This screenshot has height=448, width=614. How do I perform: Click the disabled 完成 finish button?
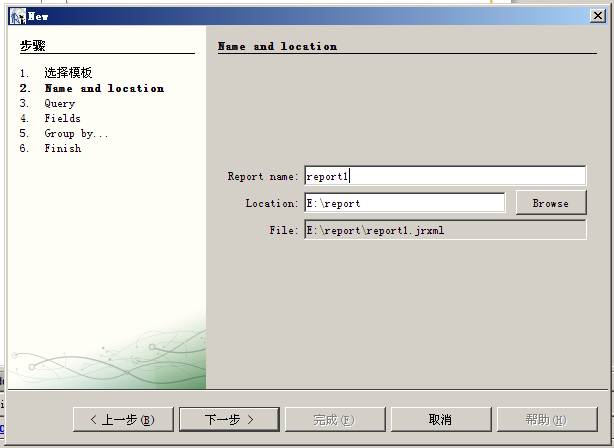[x=335, y=419]
